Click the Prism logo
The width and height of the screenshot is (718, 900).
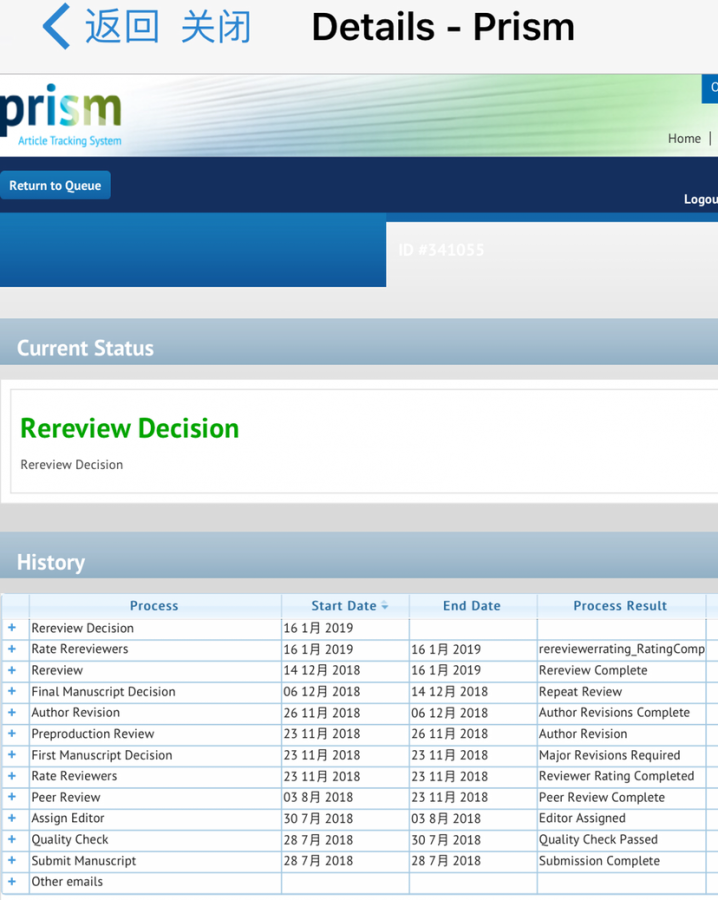point(62,114)
